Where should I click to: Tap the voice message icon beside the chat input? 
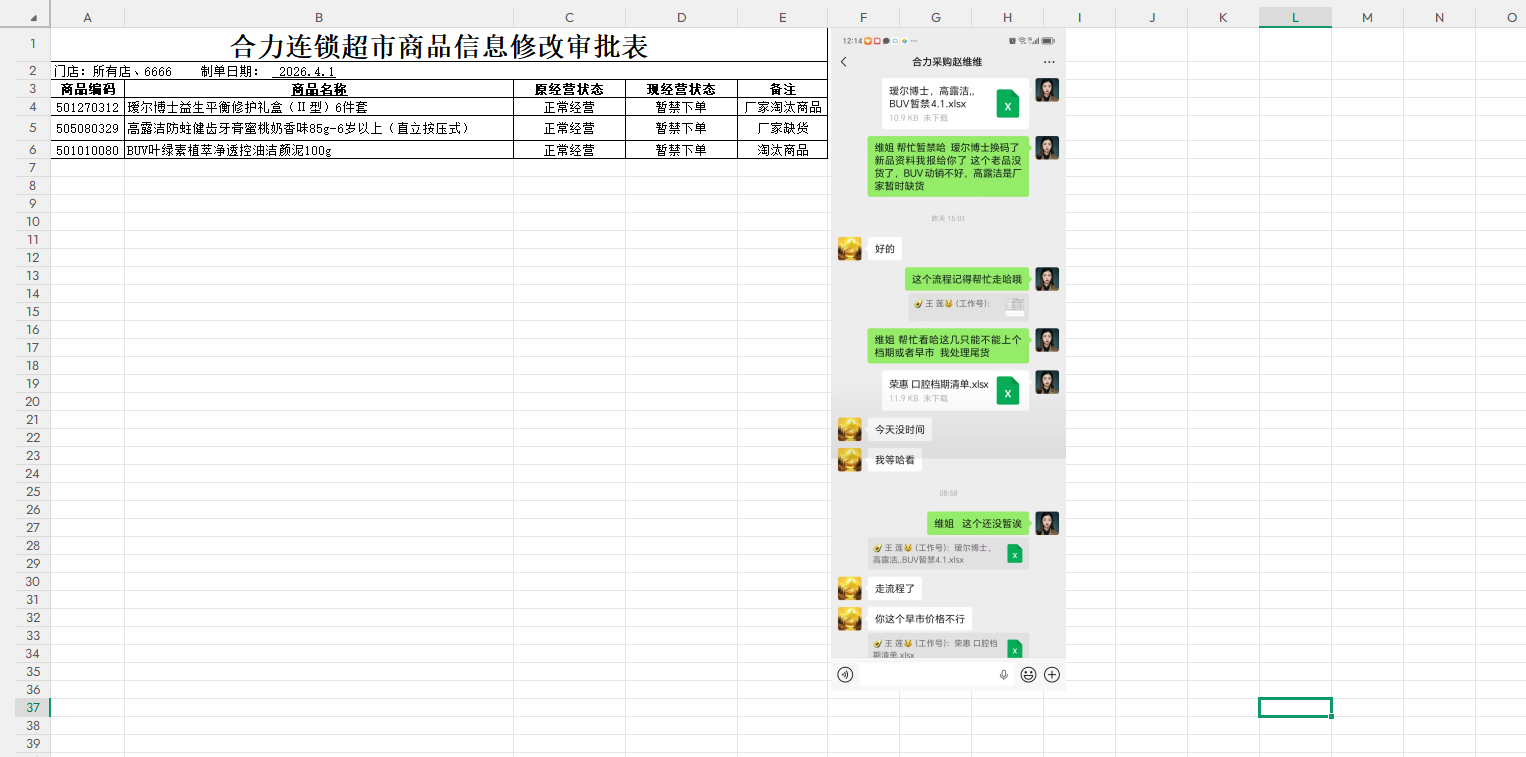845,675
